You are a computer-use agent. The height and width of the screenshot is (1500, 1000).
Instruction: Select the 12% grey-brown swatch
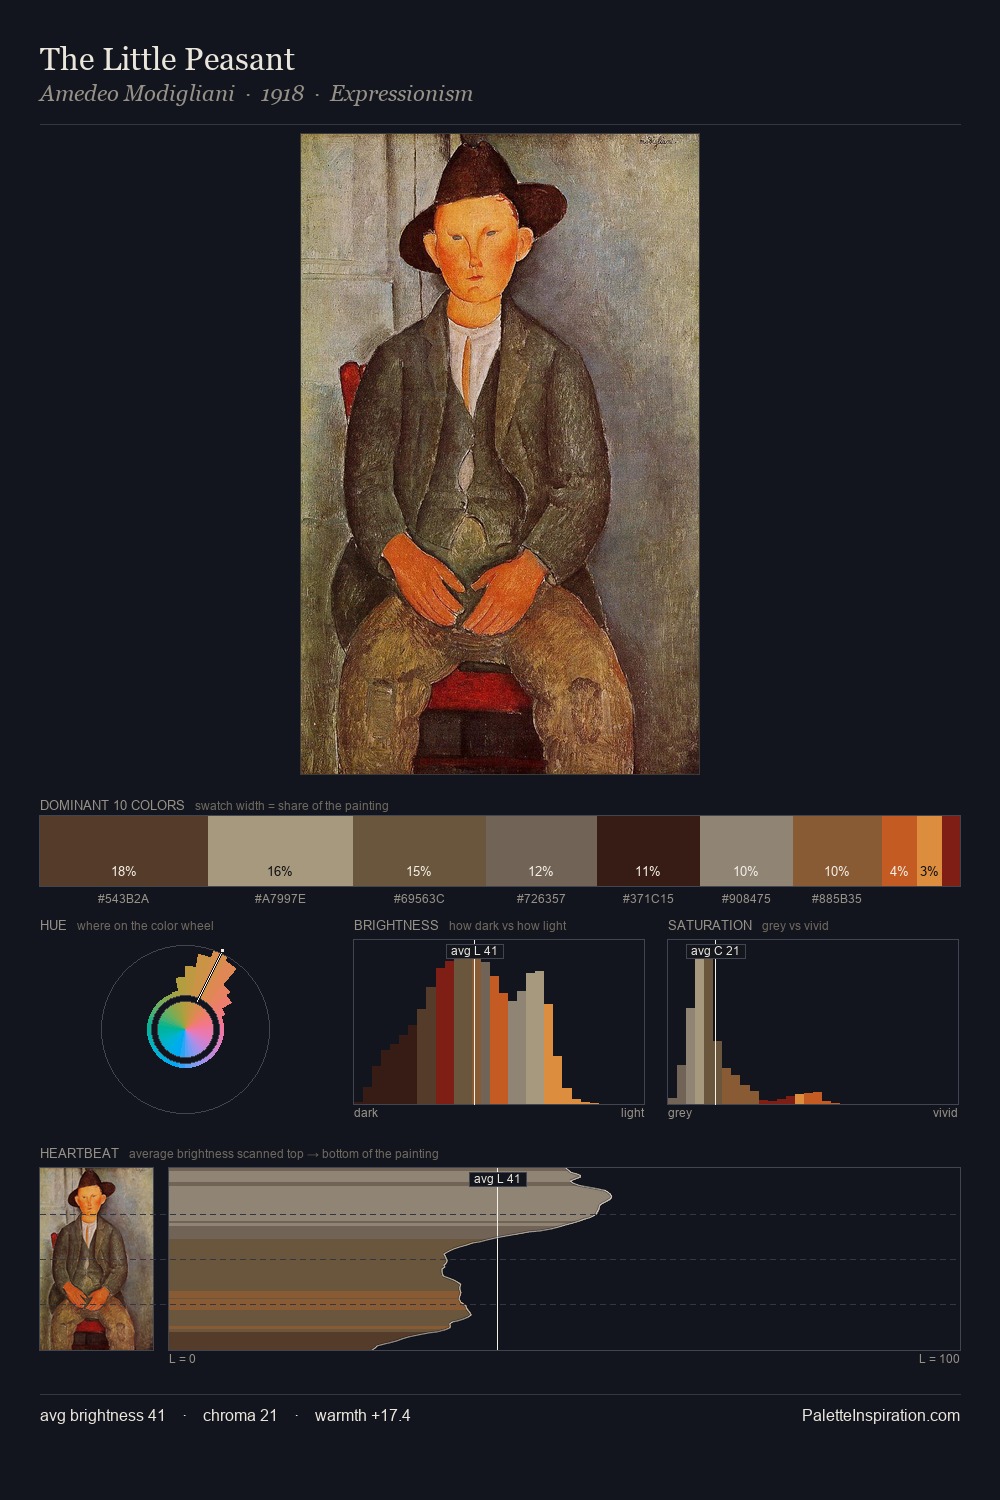(x=541, y=851)
